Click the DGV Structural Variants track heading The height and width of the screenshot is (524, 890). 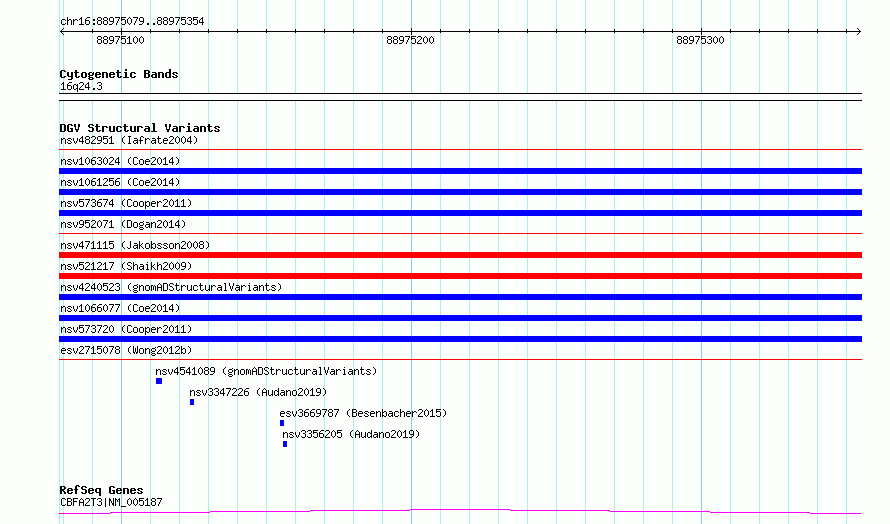click(x=140, y=128)
